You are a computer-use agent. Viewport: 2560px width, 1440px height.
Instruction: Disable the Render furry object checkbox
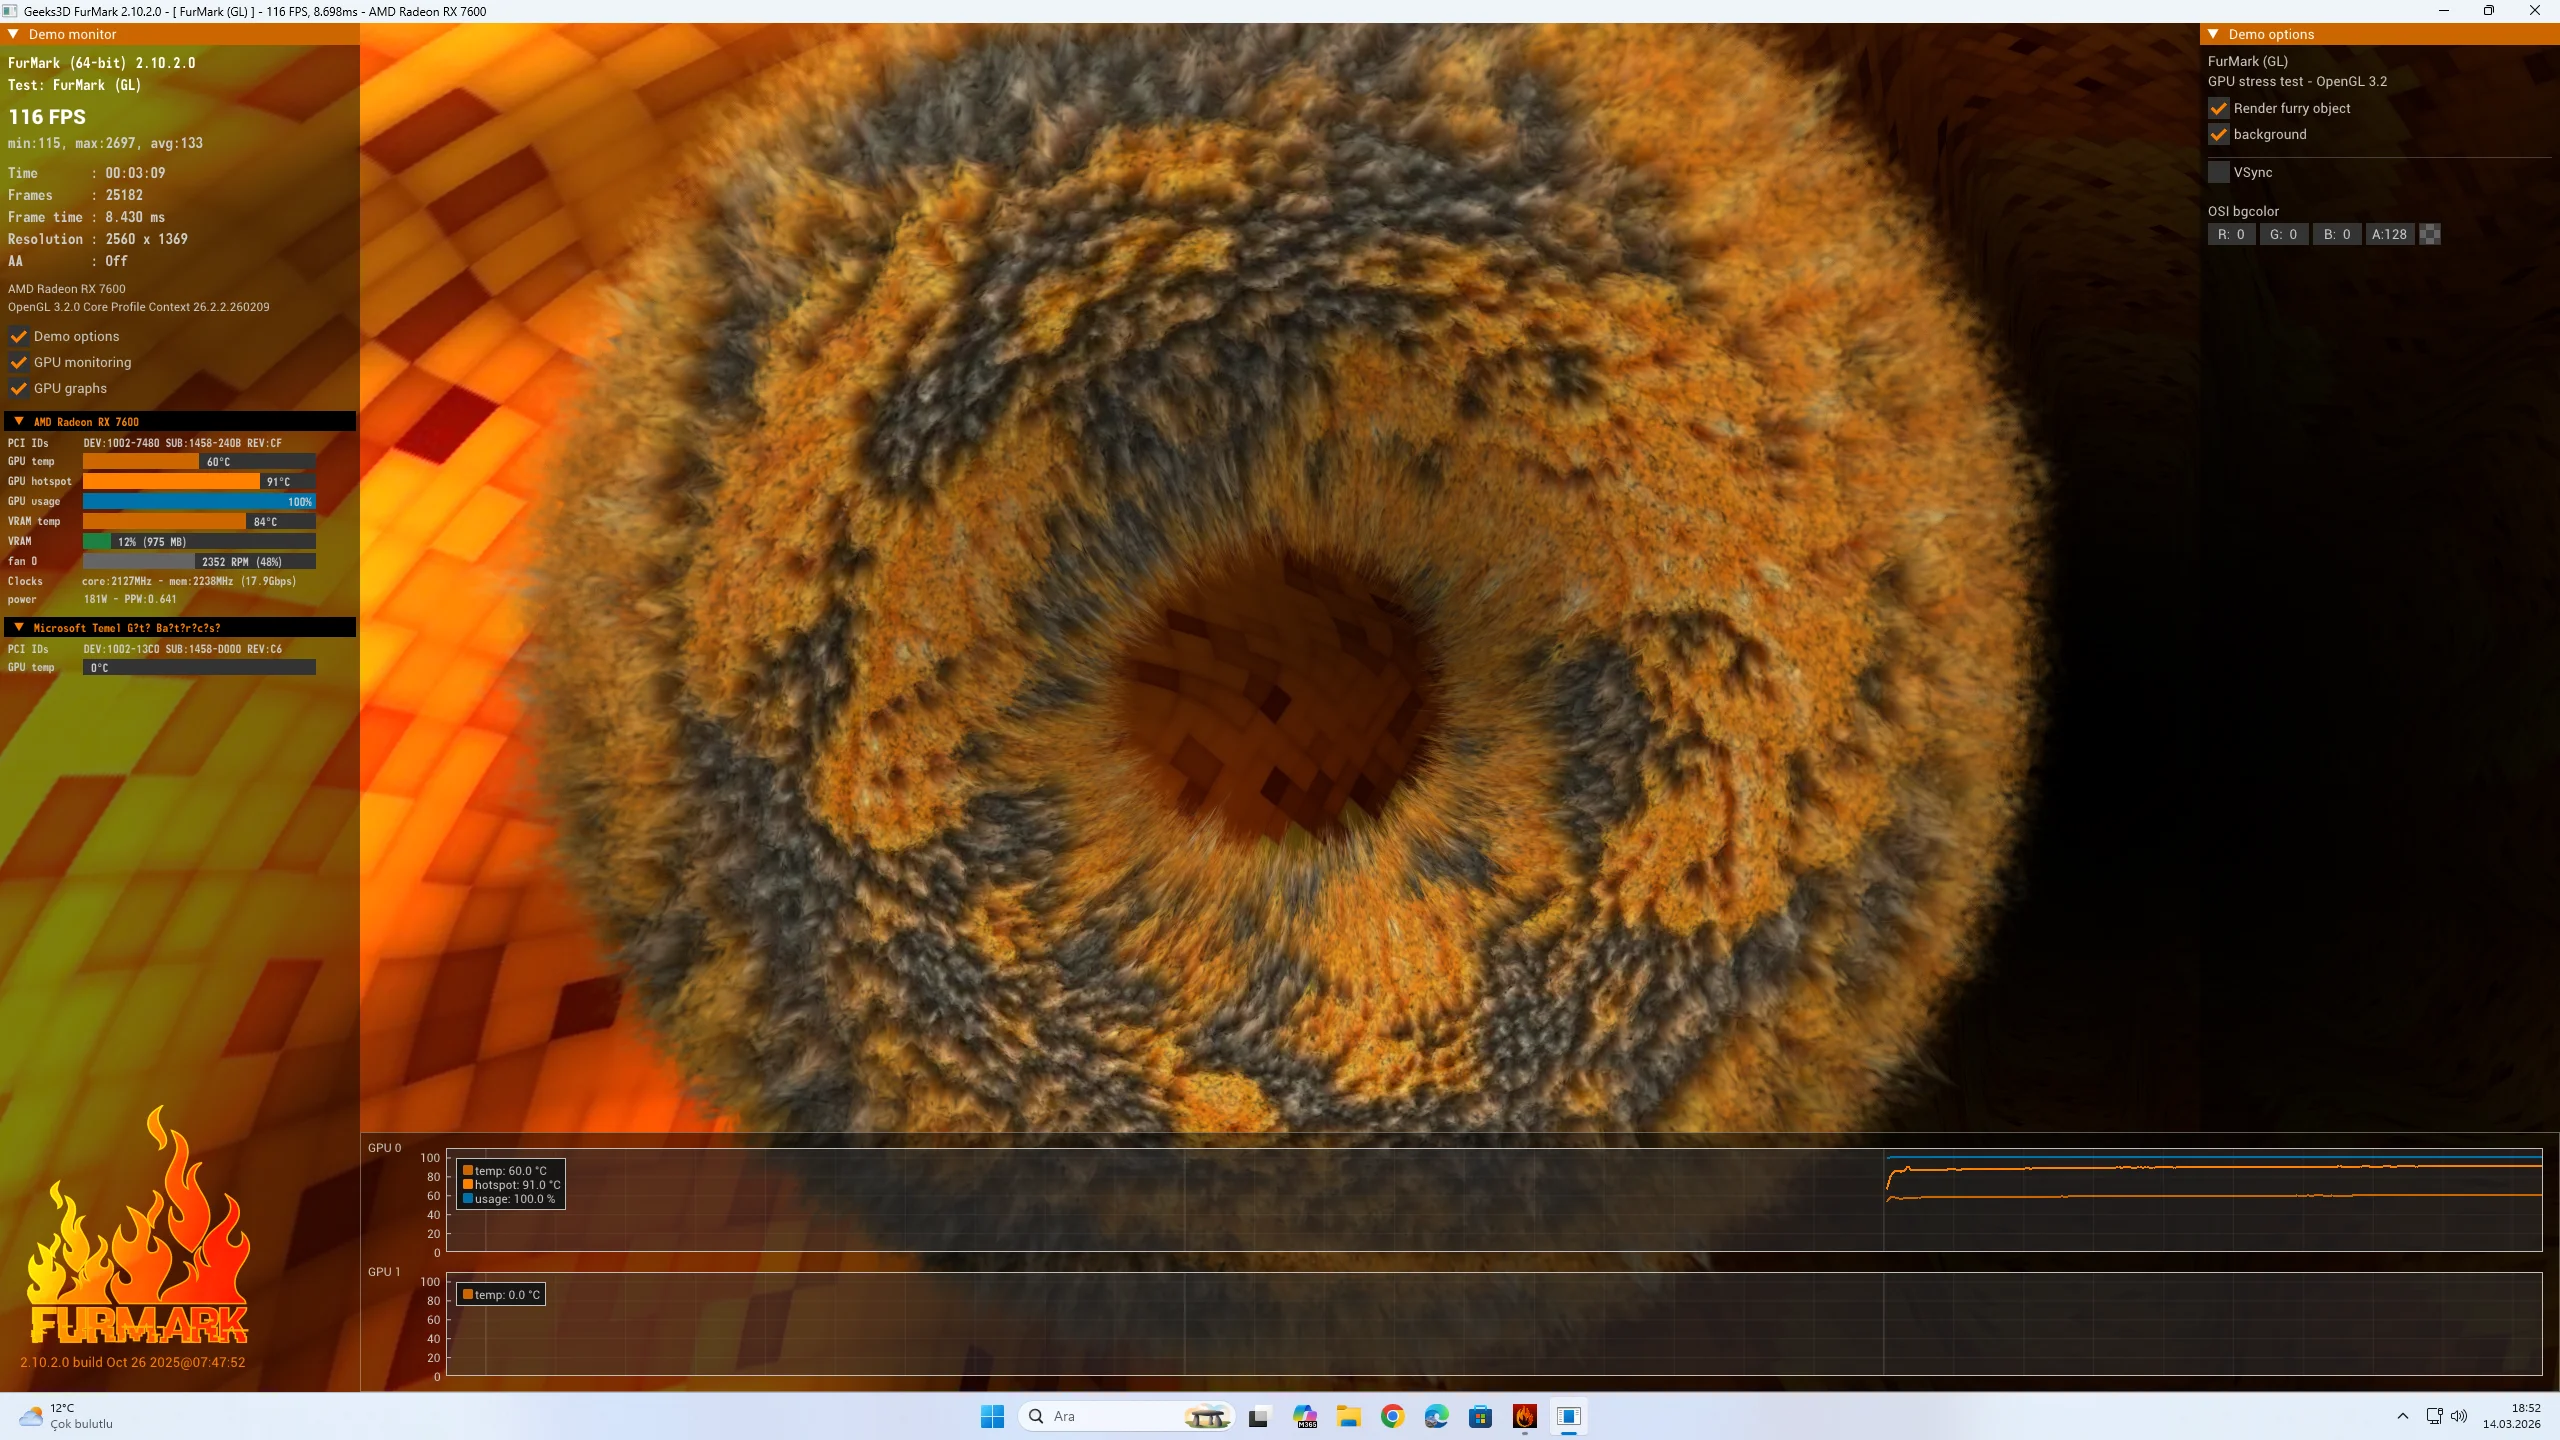click(2218, 108)
